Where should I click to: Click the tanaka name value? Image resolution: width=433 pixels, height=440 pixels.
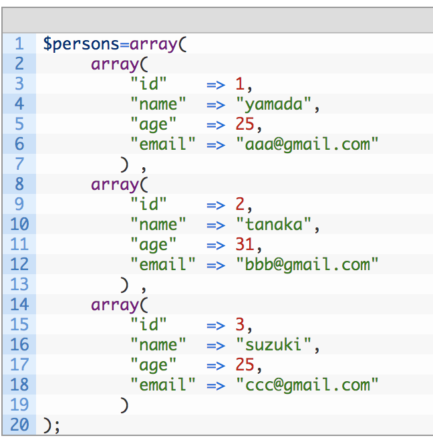(274, 224)
